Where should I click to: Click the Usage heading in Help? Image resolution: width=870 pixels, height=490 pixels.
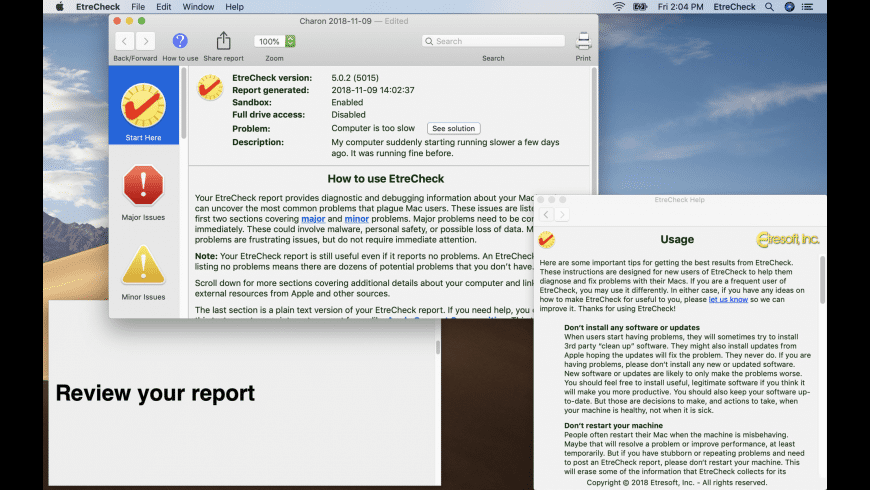click(677, 239)
